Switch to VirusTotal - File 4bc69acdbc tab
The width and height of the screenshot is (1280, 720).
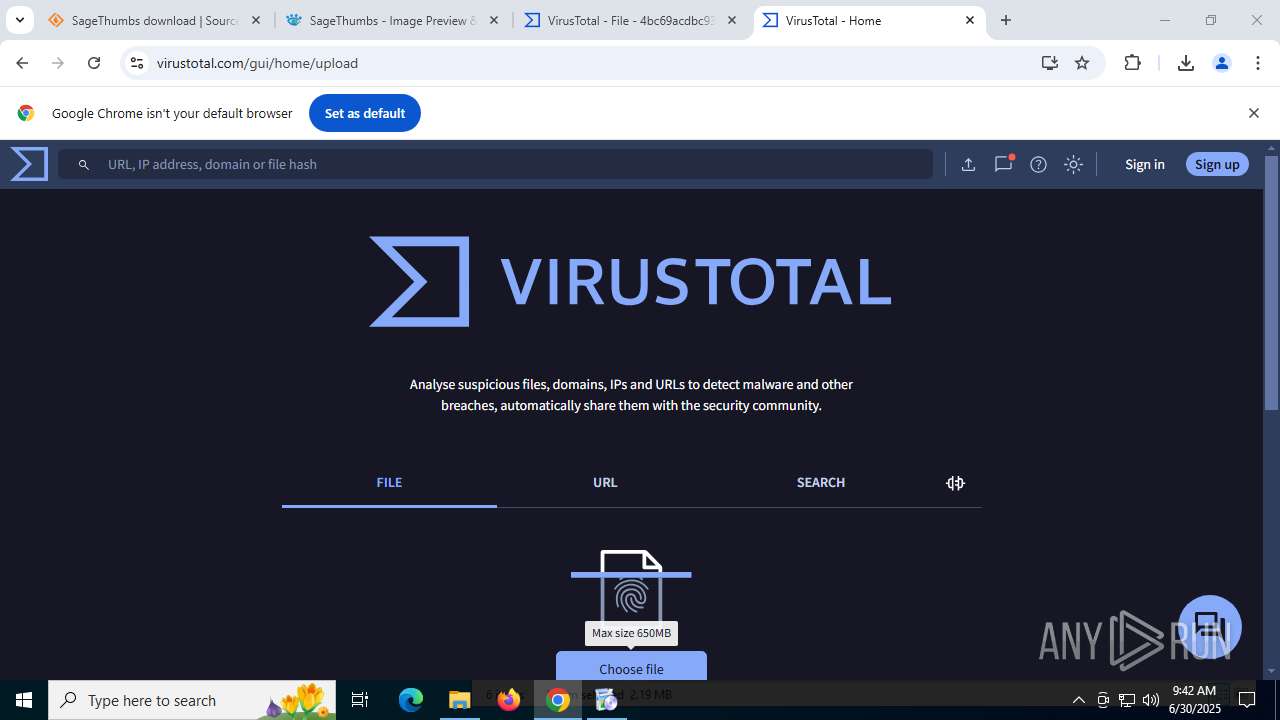(630, 20)
